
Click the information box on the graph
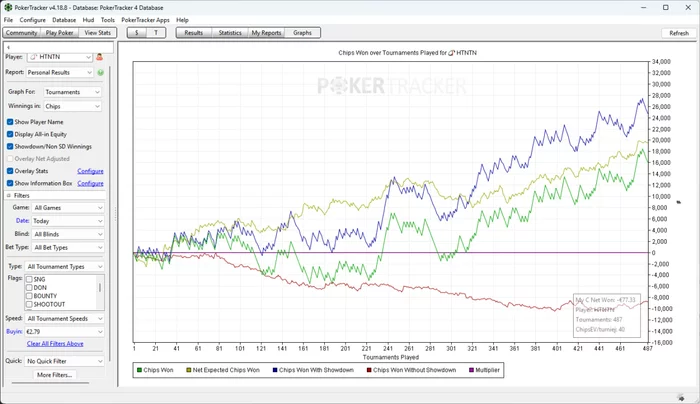[607, 315]
